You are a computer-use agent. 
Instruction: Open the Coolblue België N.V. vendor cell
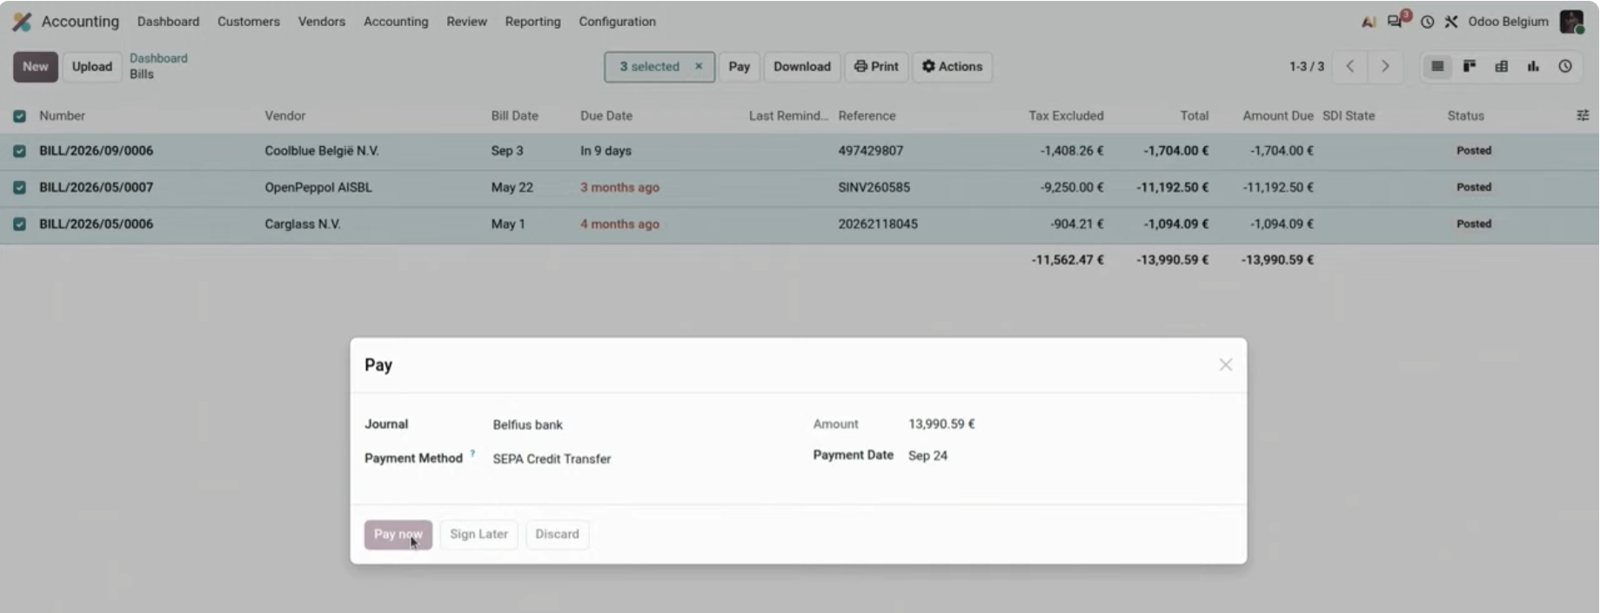click(x=321, y=151)
